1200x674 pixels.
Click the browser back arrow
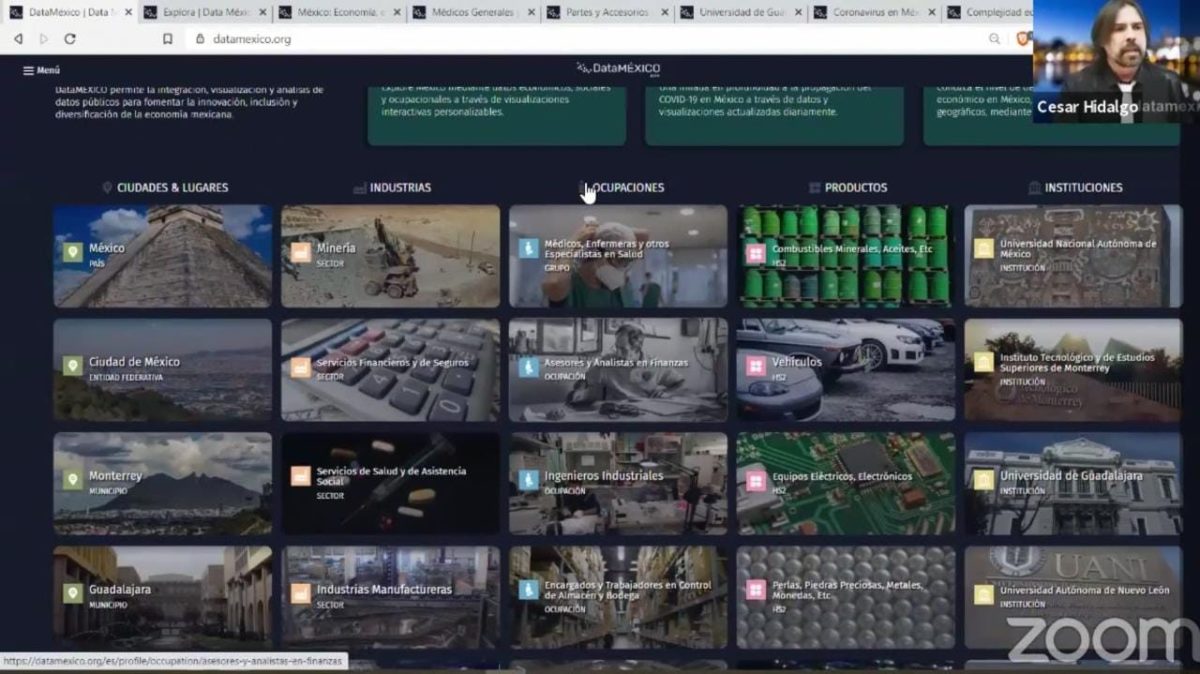pos(18,39)
